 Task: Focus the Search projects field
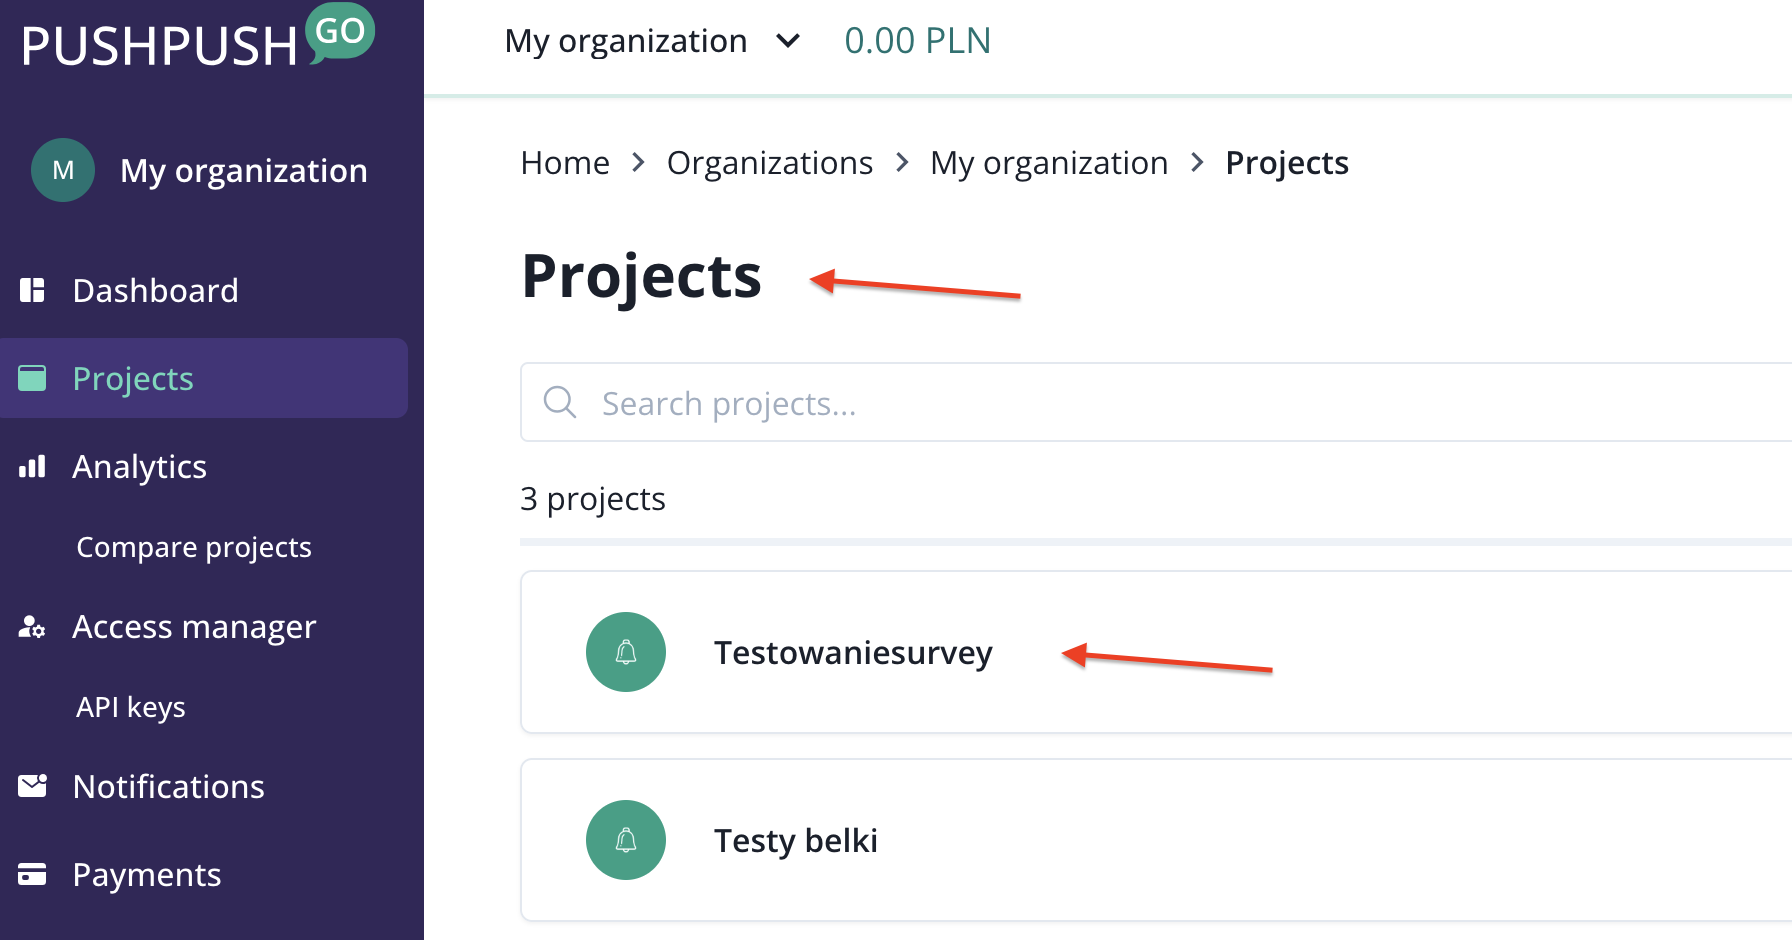[1100, 403]
